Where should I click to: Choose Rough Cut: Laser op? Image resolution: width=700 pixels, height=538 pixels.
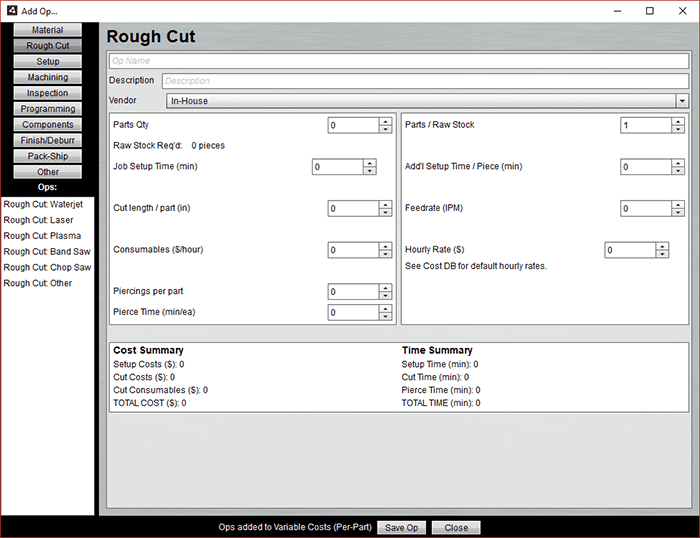point(38,220)
